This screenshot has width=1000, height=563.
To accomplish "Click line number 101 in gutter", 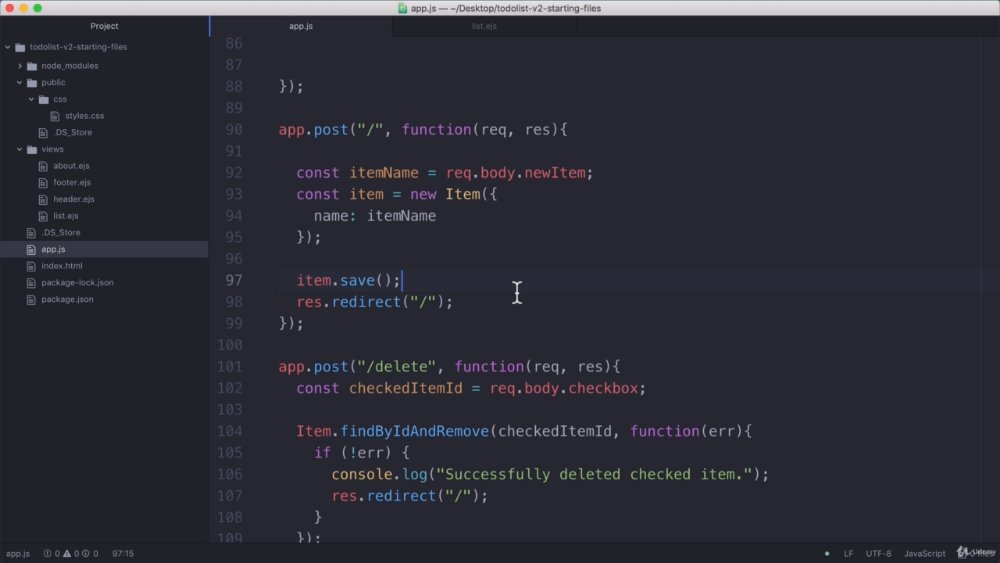I will [x=230, y=367].
